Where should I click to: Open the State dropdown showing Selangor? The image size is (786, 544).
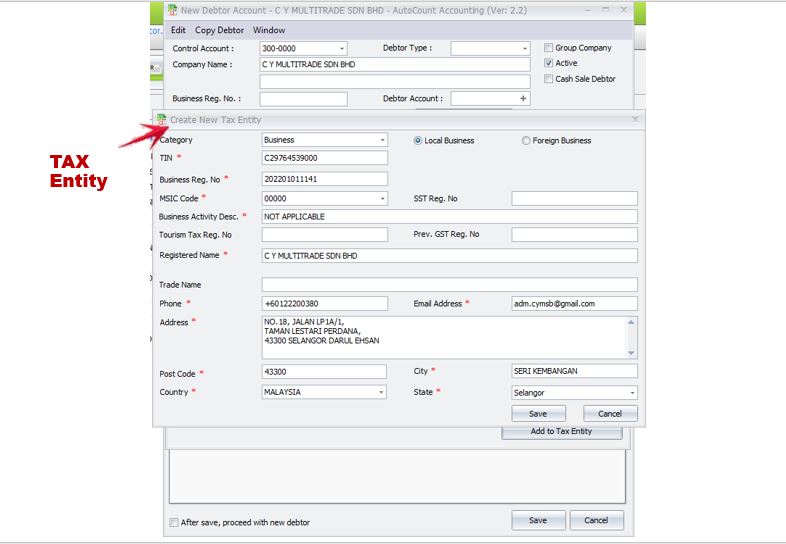(x=632, y=393)
